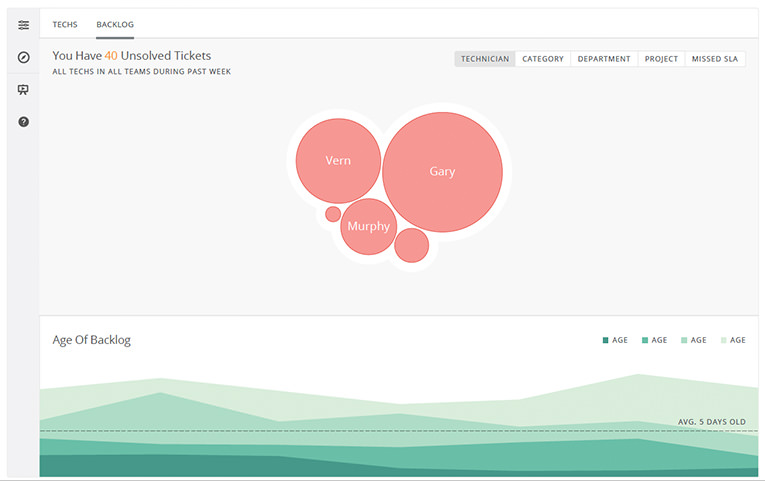Show the backlog by Project
765x481 pixels.
tap(661, 59)
